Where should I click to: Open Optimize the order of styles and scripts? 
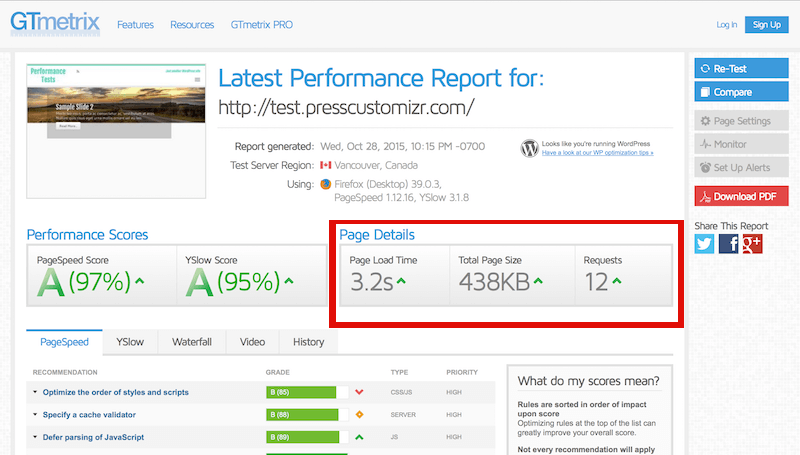pos(116,392)
